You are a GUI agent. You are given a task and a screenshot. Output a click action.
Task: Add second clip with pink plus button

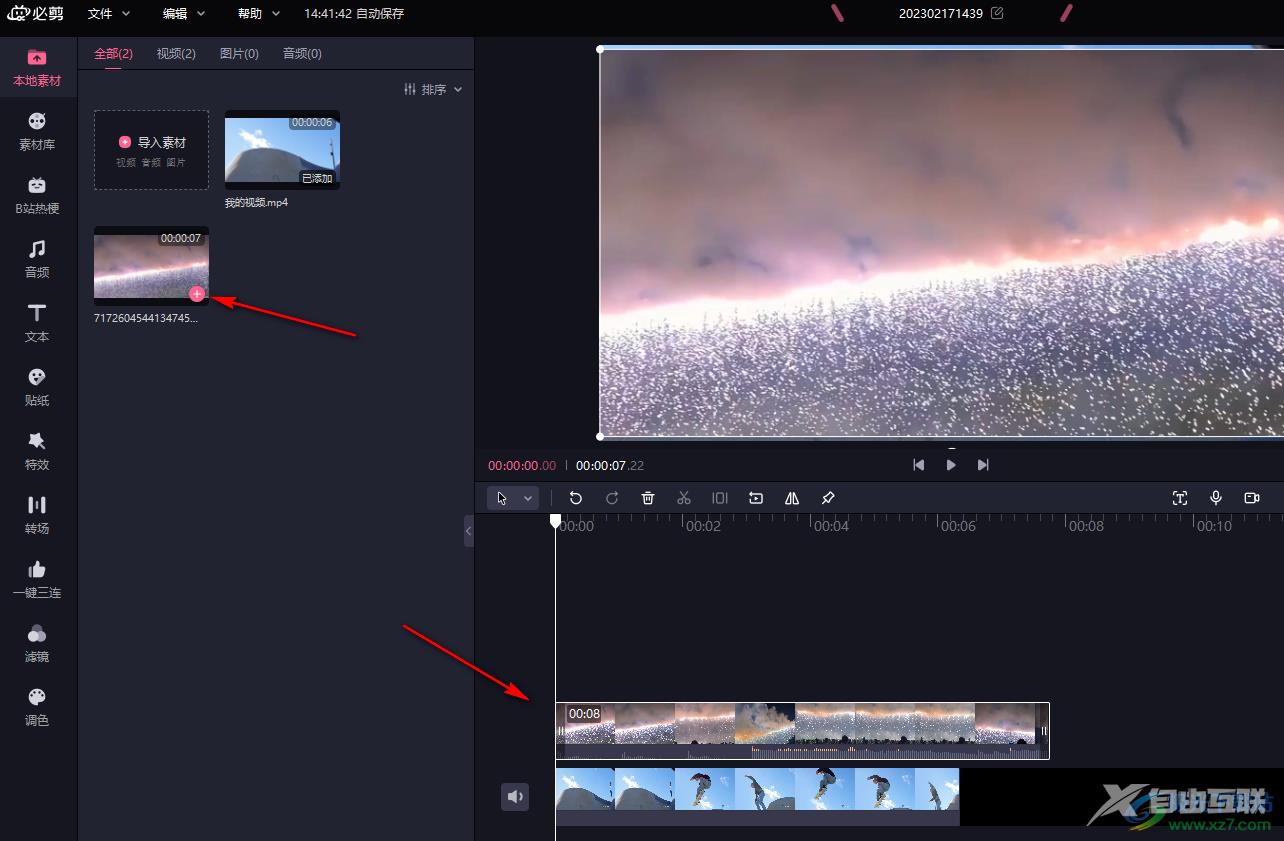(x=197, y=293)
